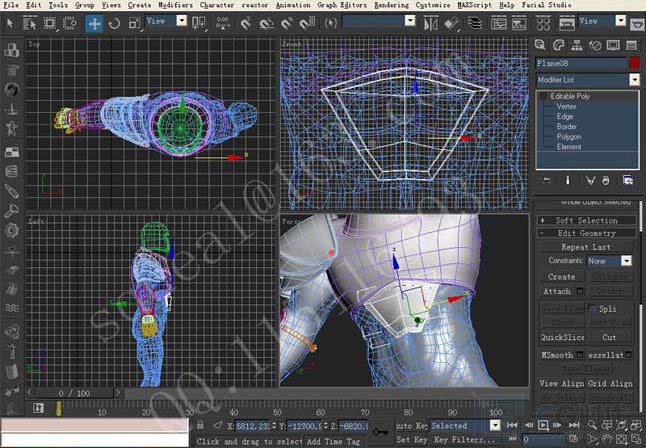Click the Quick Render teapot icon
Viewport: 646px width, 448px height.
638,24
